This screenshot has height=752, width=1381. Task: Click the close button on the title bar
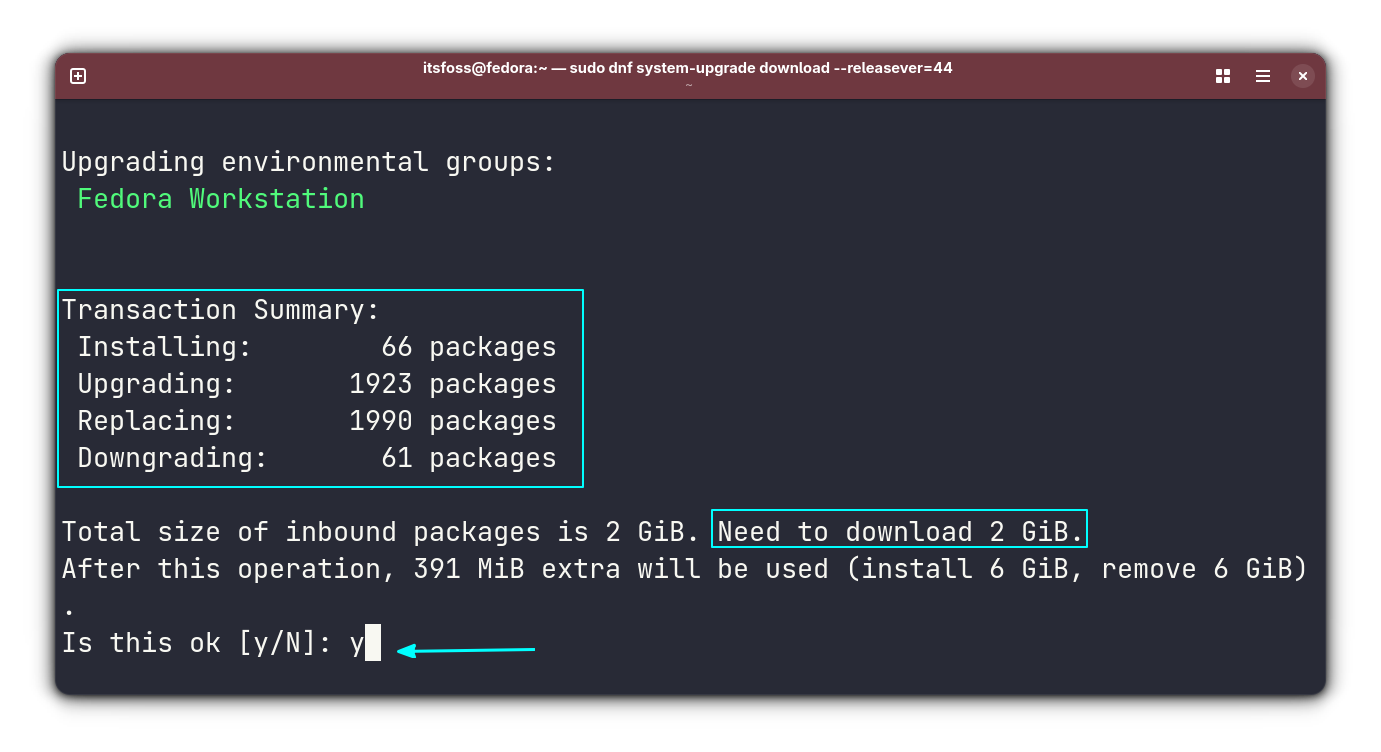(x=1302, y=75)
